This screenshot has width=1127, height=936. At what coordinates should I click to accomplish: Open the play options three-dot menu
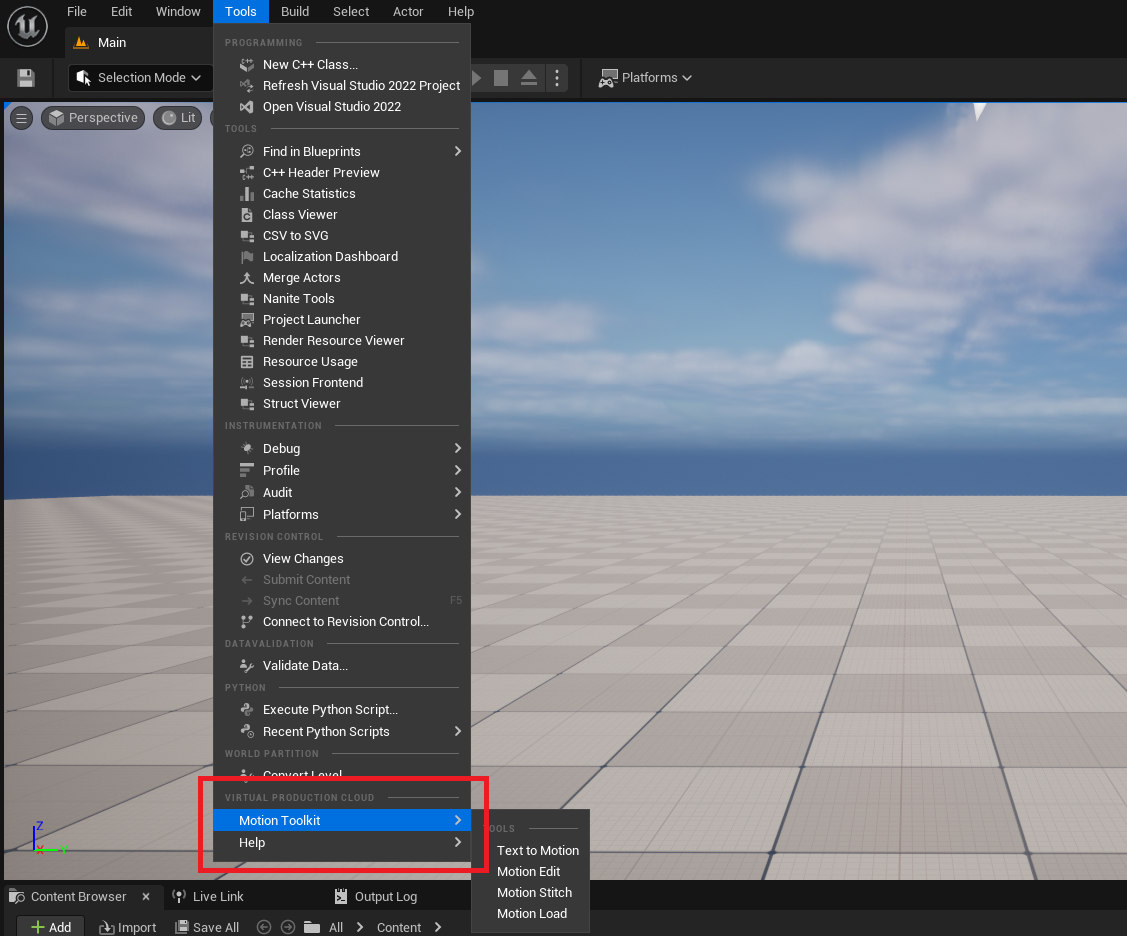tap(558, 78)
